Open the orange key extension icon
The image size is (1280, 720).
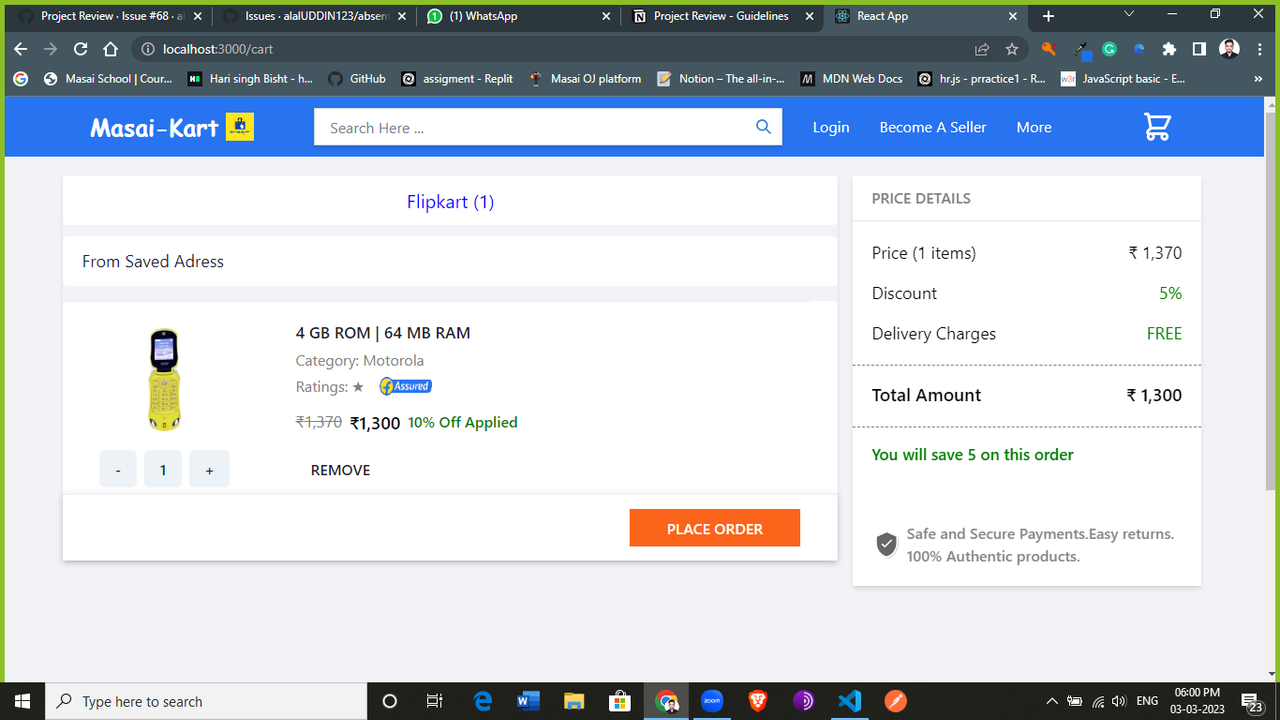[x=1049, y=49]
